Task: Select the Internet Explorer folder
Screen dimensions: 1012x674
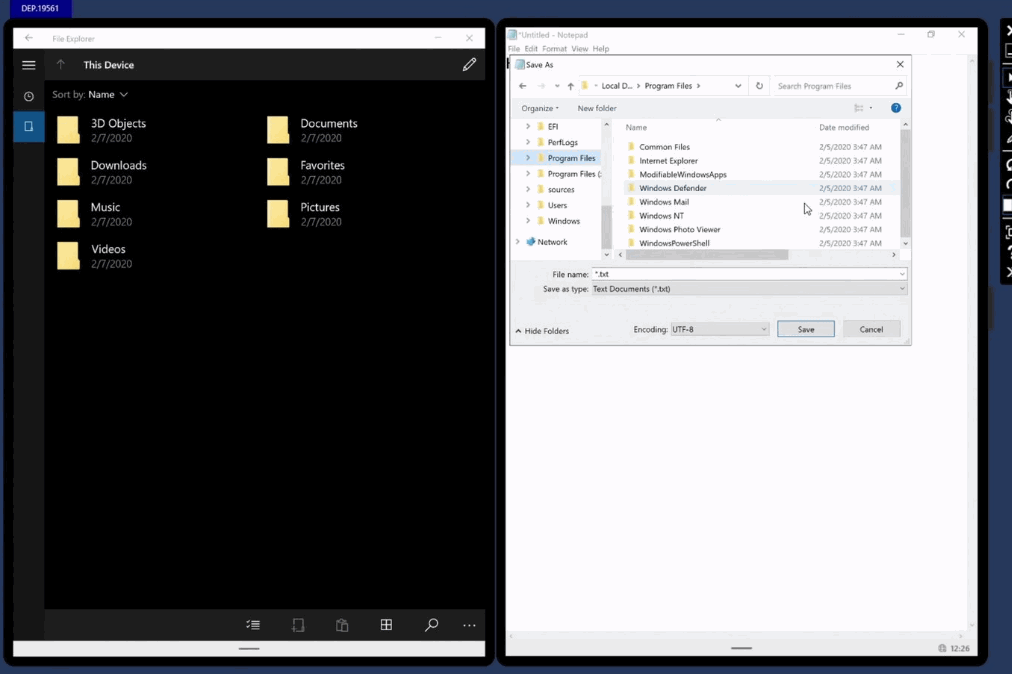Action: point(762,161)
